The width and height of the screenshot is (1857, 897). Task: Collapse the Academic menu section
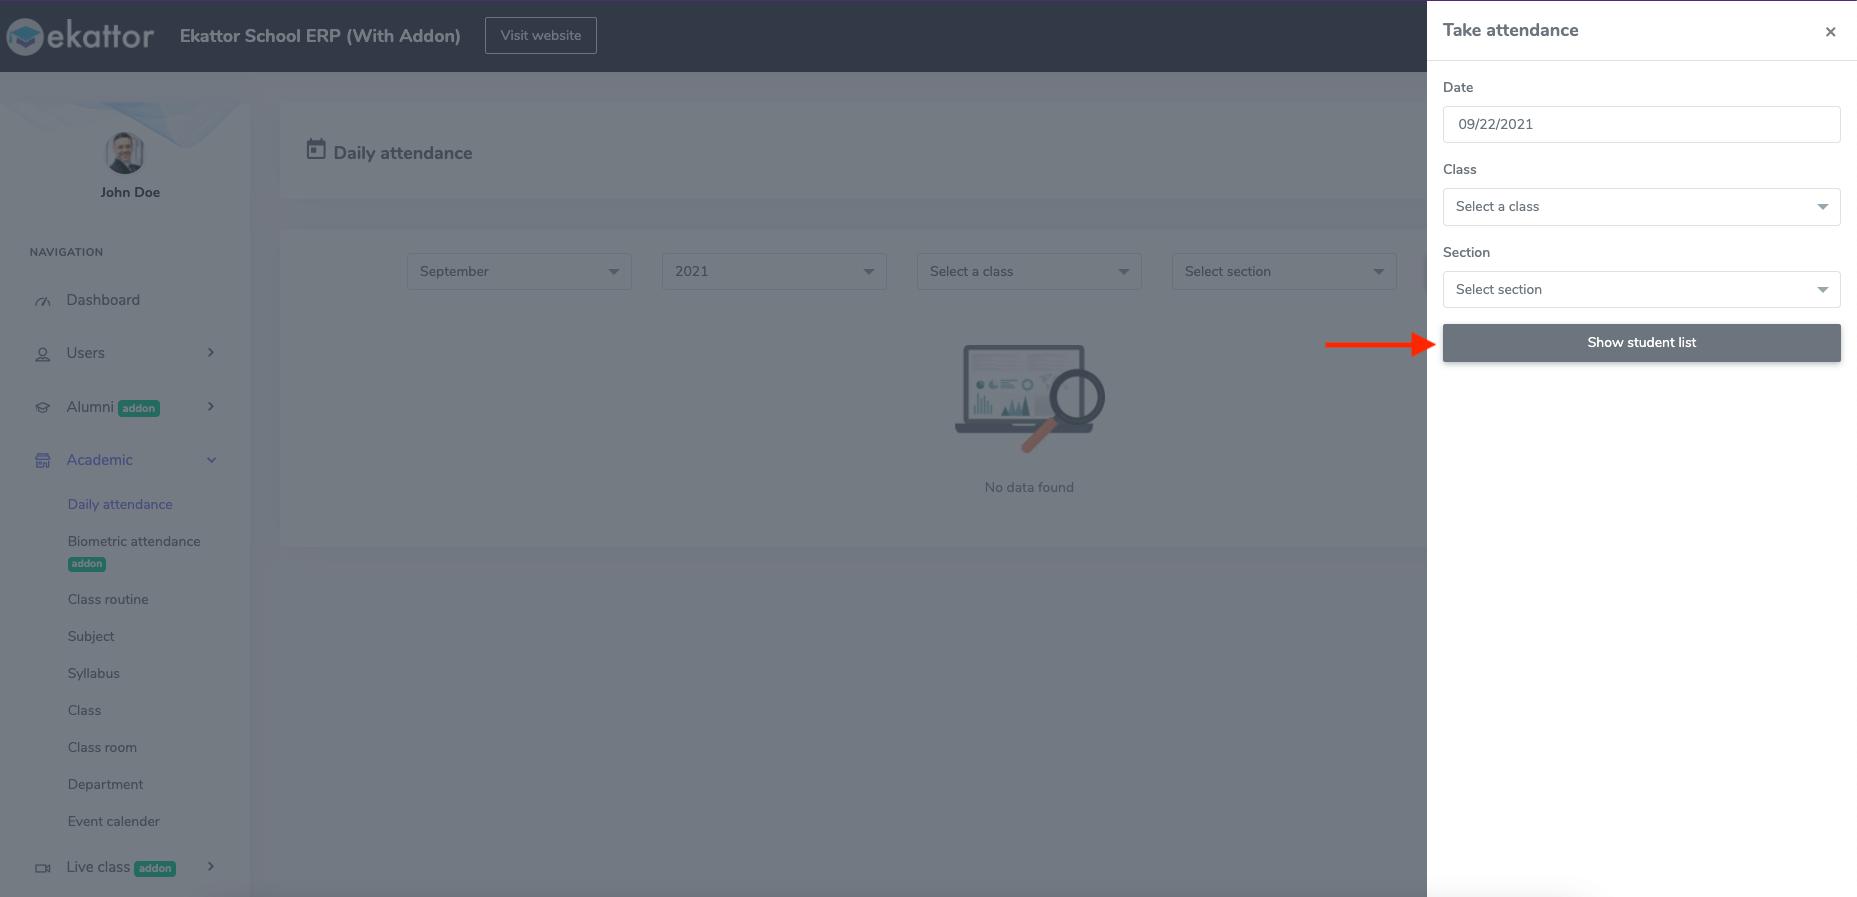tap(211, 460)
